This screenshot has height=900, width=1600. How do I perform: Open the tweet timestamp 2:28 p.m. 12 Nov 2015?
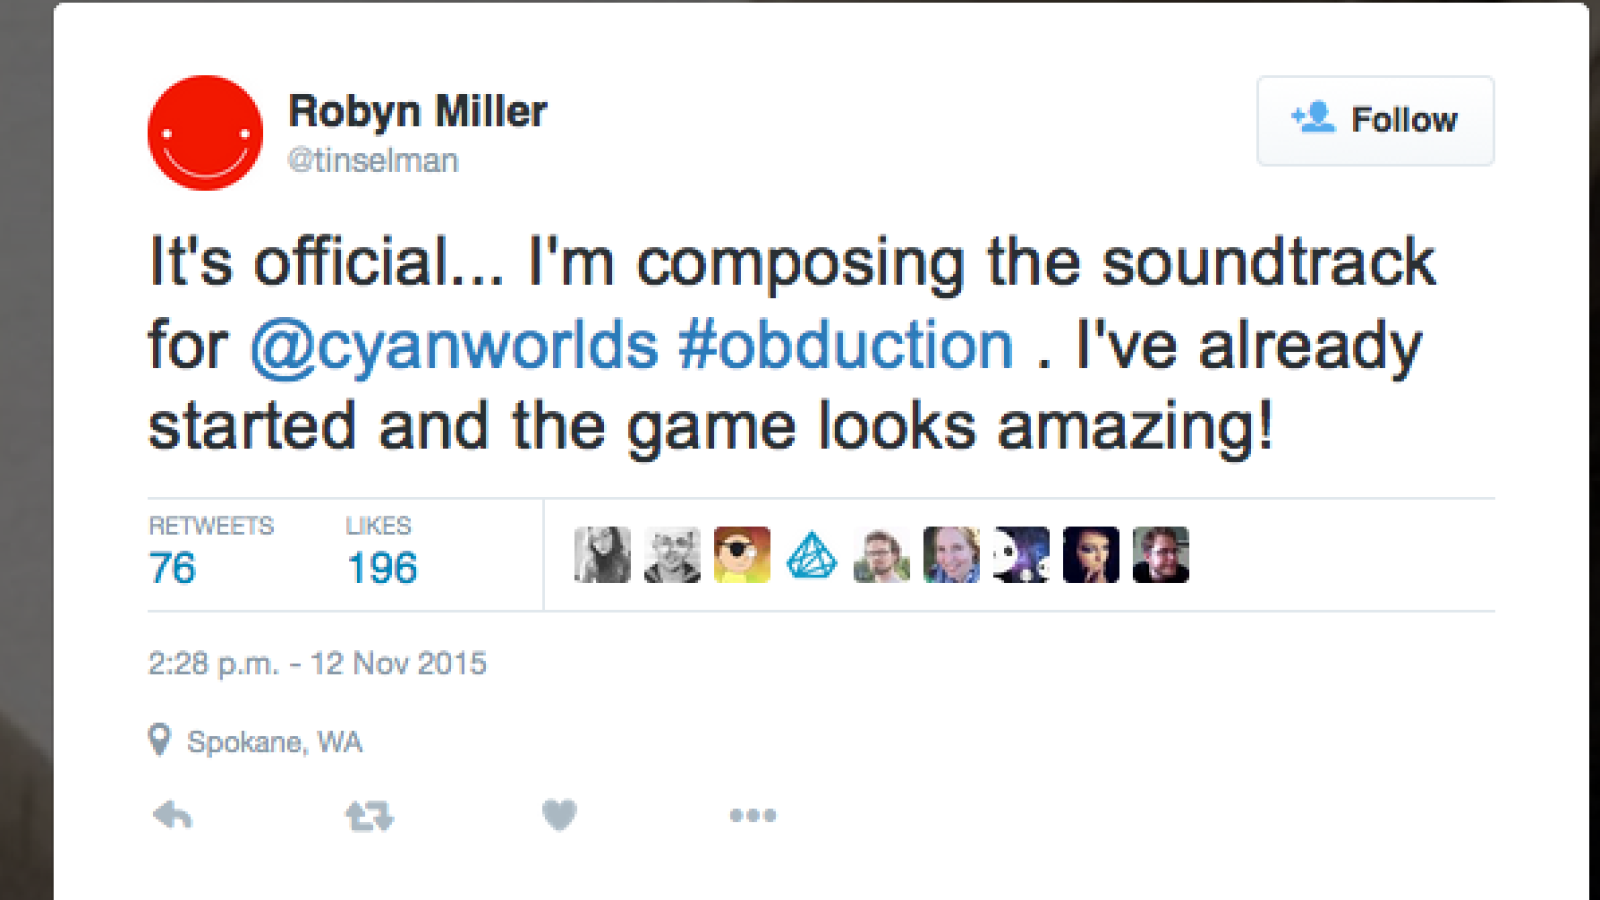tap(317, 663)
